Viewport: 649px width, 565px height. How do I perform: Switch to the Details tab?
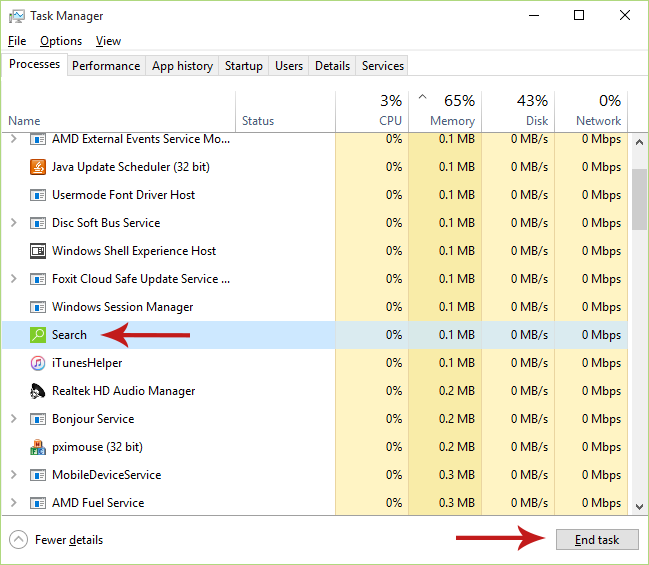tap(332, 66)
